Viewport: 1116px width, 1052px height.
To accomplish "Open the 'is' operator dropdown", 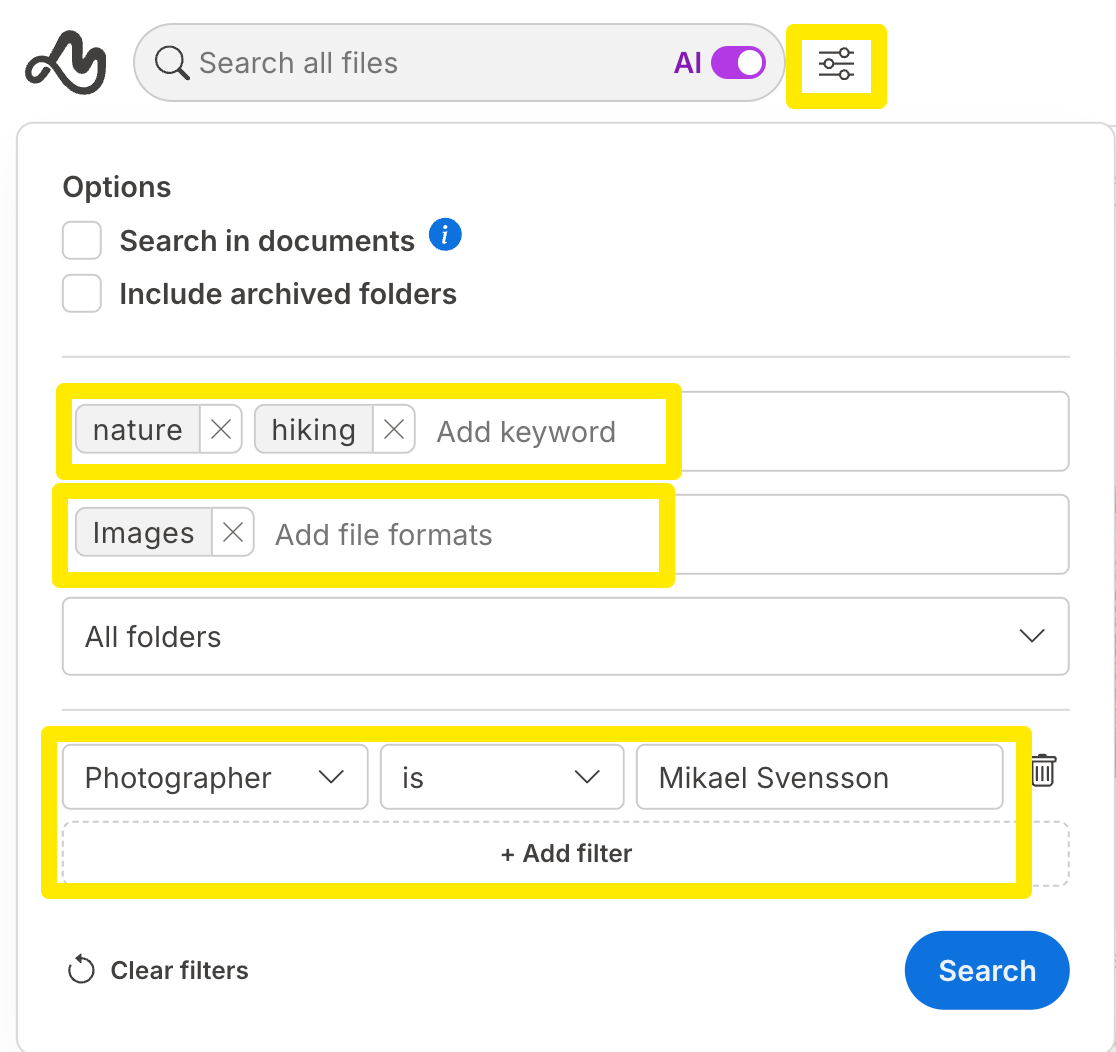I will pos(501,777).
